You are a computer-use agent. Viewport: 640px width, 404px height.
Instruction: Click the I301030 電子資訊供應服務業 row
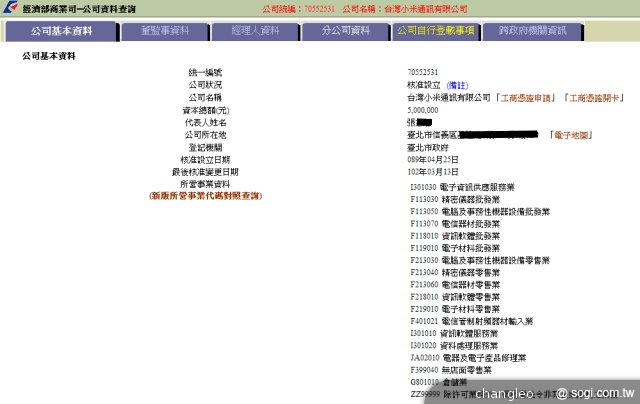pyautogui.click(x=462, y=187)
